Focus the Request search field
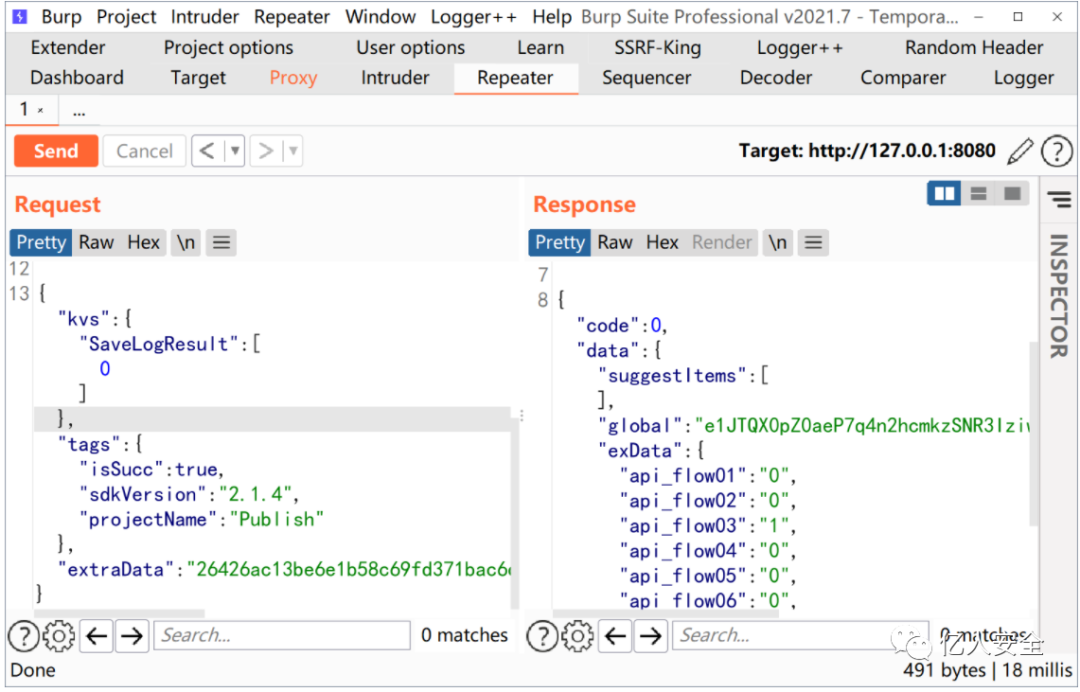The width and height of the screenshot is (1080, 692). (282, 635)
